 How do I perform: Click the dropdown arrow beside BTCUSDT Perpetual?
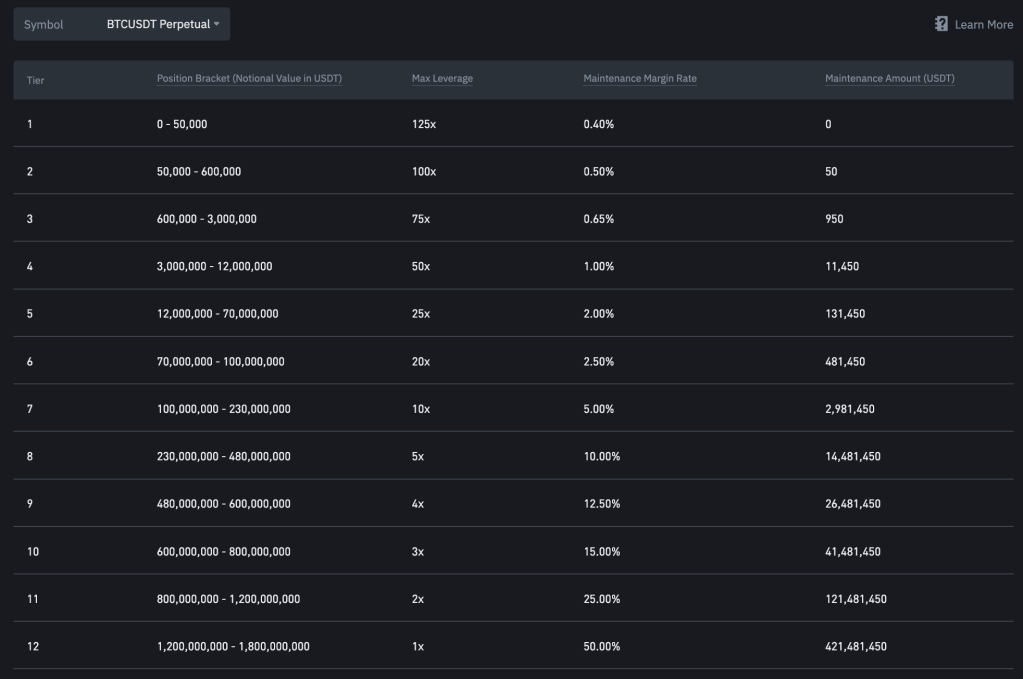216,24
